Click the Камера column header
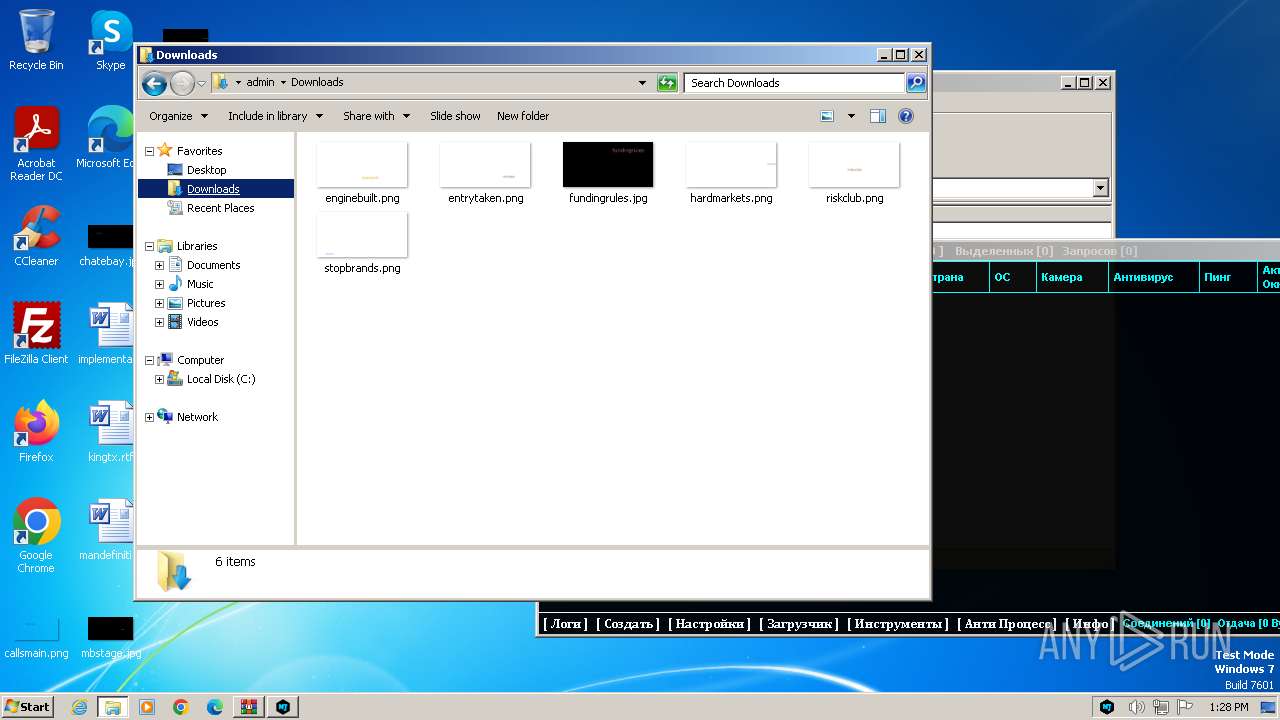Screen dimensions: 1280x720 tap(1071, 277)
